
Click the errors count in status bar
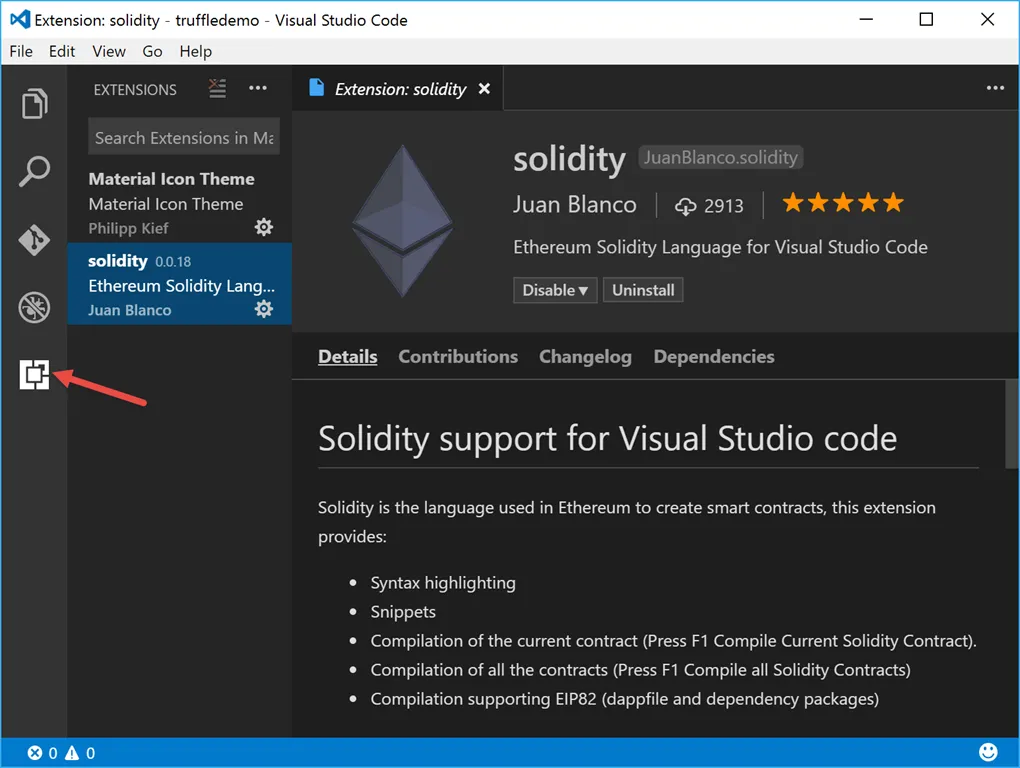click(x=42, y=753)
